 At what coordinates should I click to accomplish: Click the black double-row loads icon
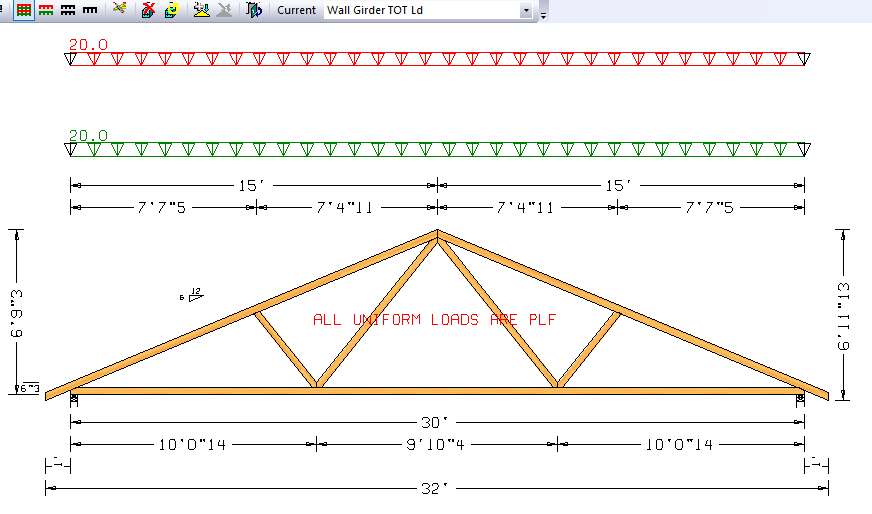click(68, 10)
